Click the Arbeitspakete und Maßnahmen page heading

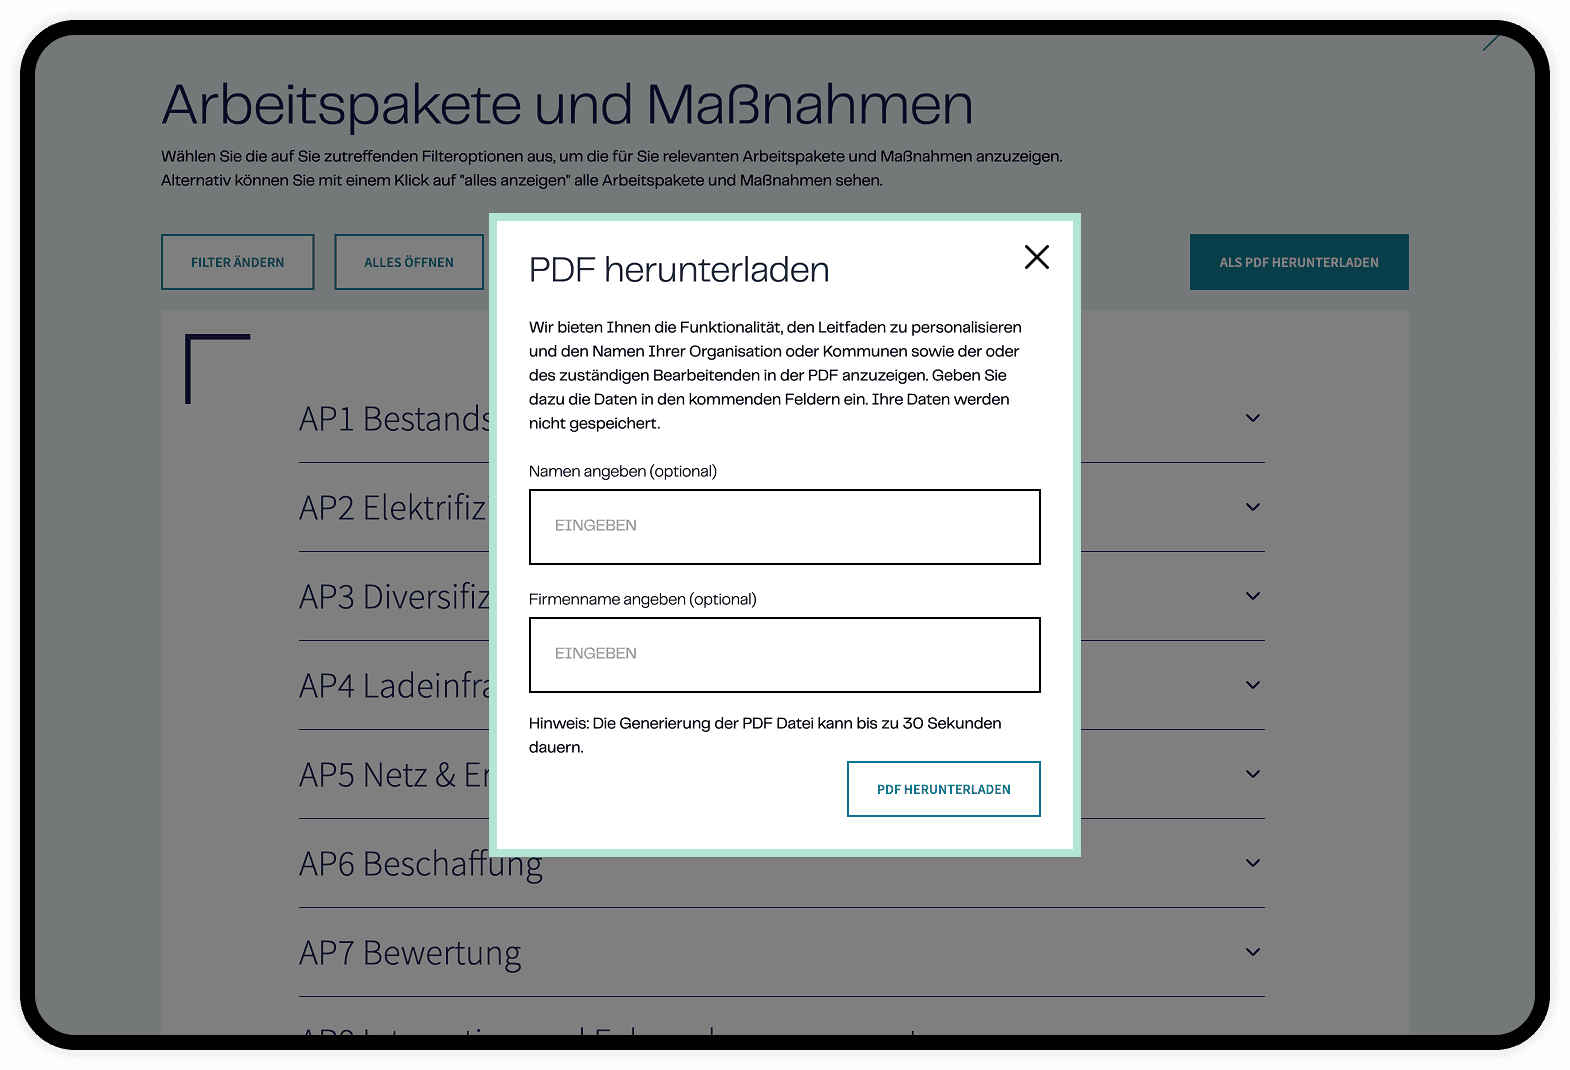pos(567,105)
